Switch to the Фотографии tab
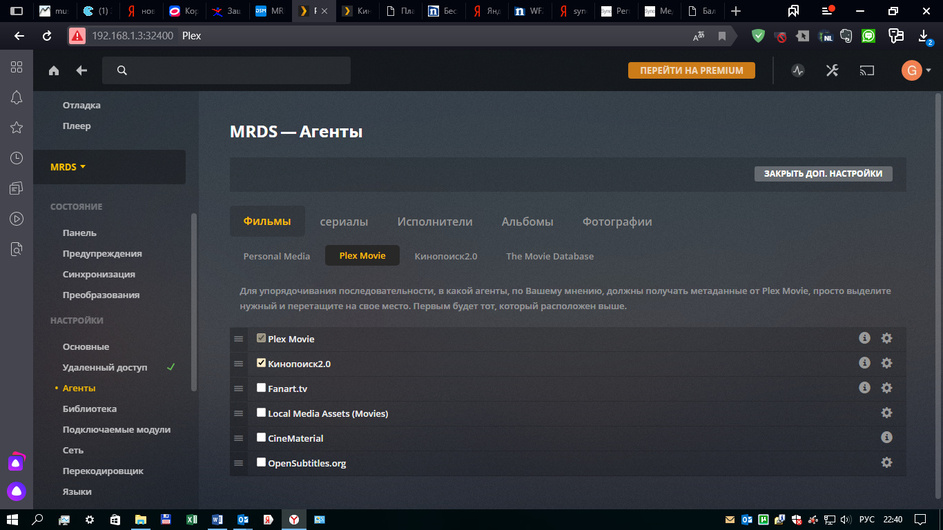The height and width of the screenshot is (530, 943). pos(617,221)
